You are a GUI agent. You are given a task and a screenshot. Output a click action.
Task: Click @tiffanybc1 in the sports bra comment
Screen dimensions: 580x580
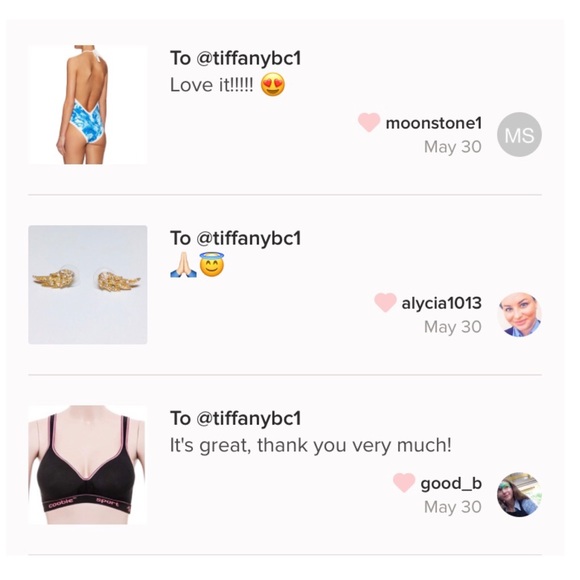248,418
